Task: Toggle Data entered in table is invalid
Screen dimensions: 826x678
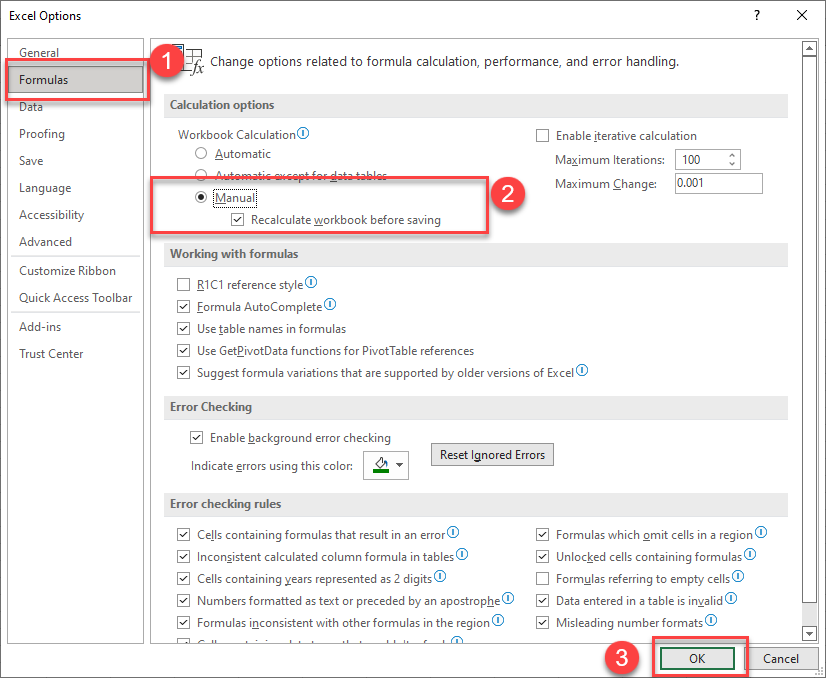Action: click(x=542, y=601)
